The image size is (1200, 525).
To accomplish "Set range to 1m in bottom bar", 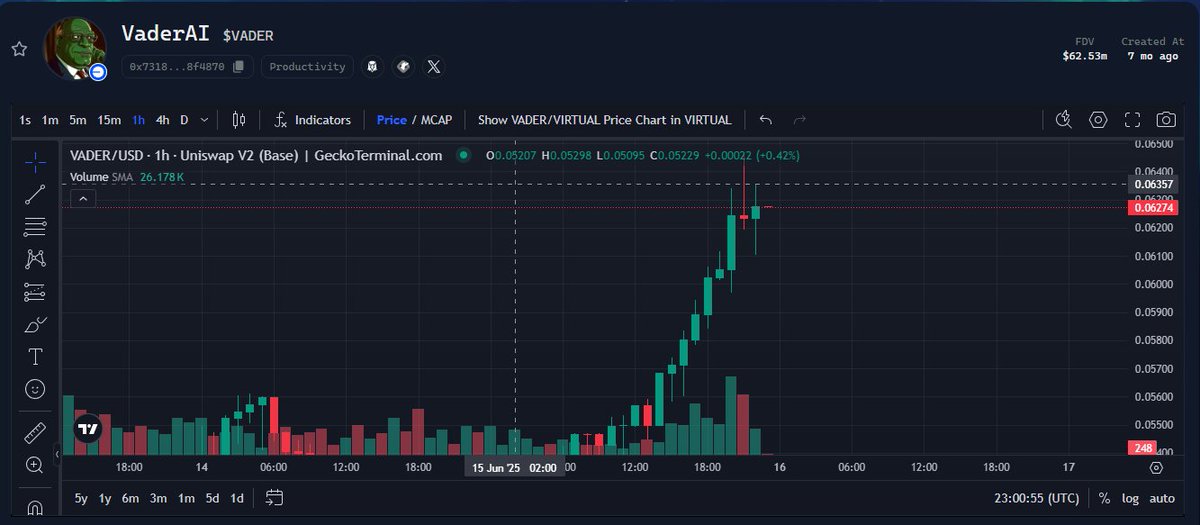I will click(x=186, y=498).
